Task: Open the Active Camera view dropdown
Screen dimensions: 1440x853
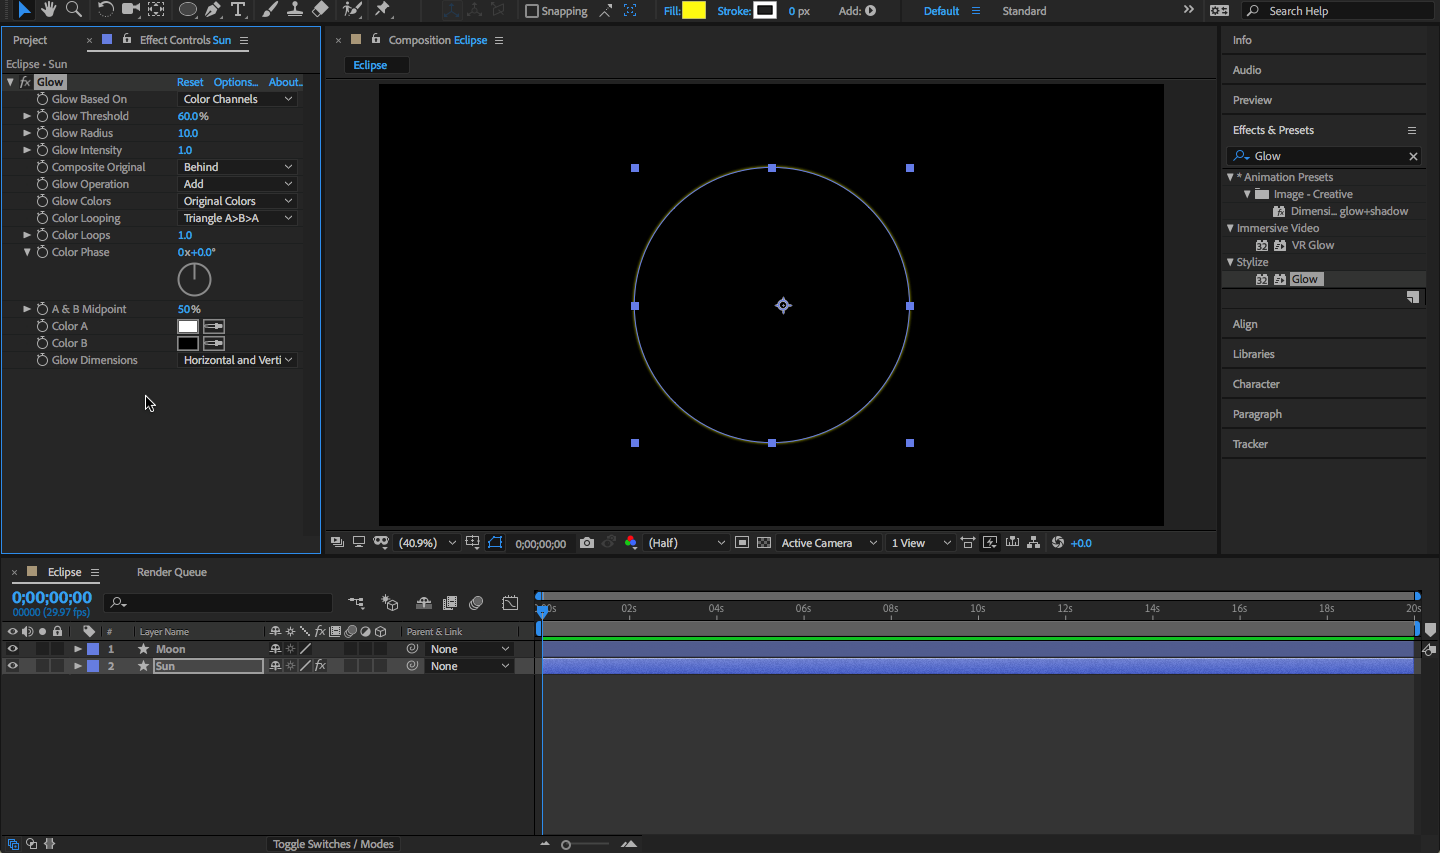Action: point(828,543)
